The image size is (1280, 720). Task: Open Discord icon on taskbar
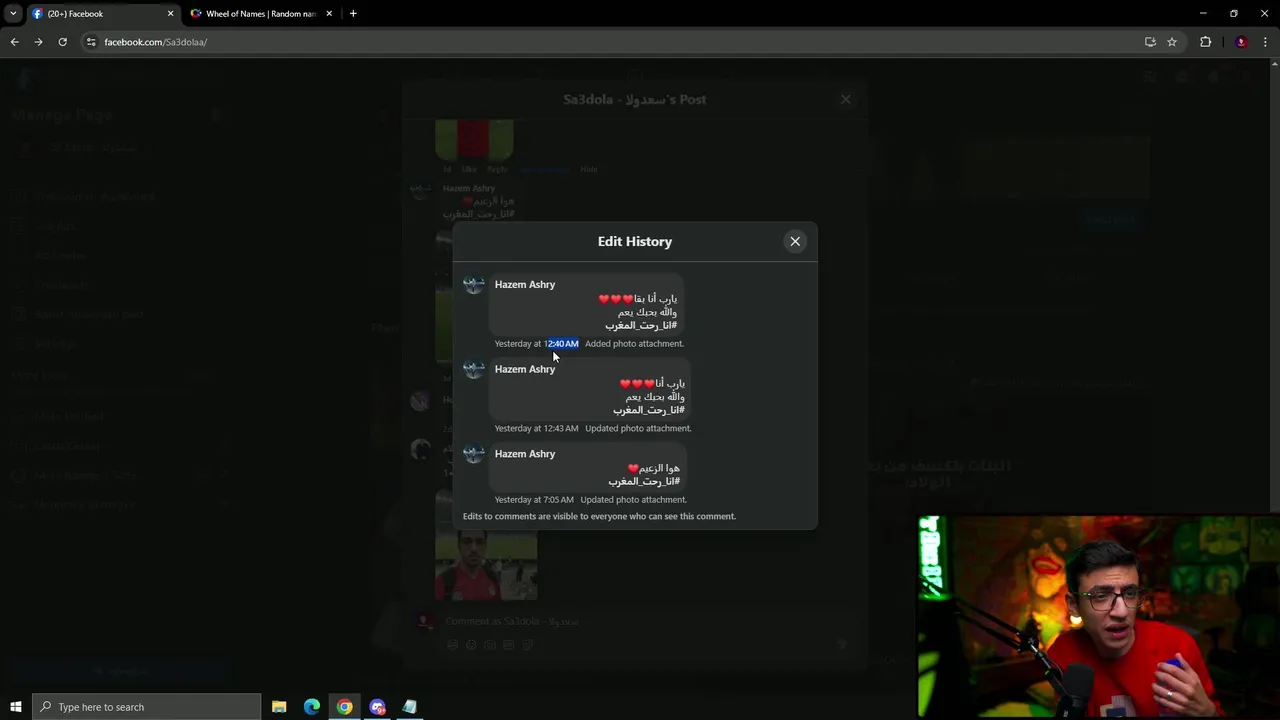pos(377,707)
